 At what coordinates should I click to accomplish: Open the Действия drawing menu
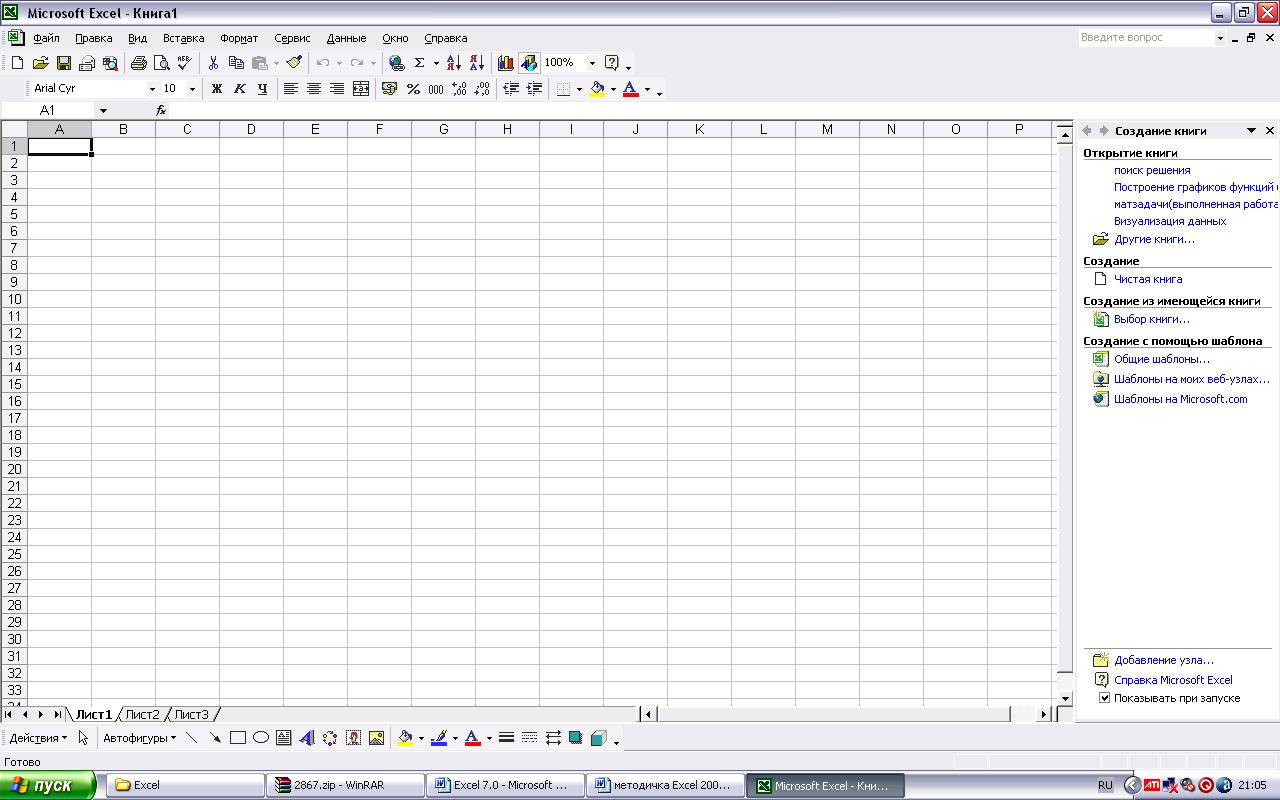(x=38, y=738)
